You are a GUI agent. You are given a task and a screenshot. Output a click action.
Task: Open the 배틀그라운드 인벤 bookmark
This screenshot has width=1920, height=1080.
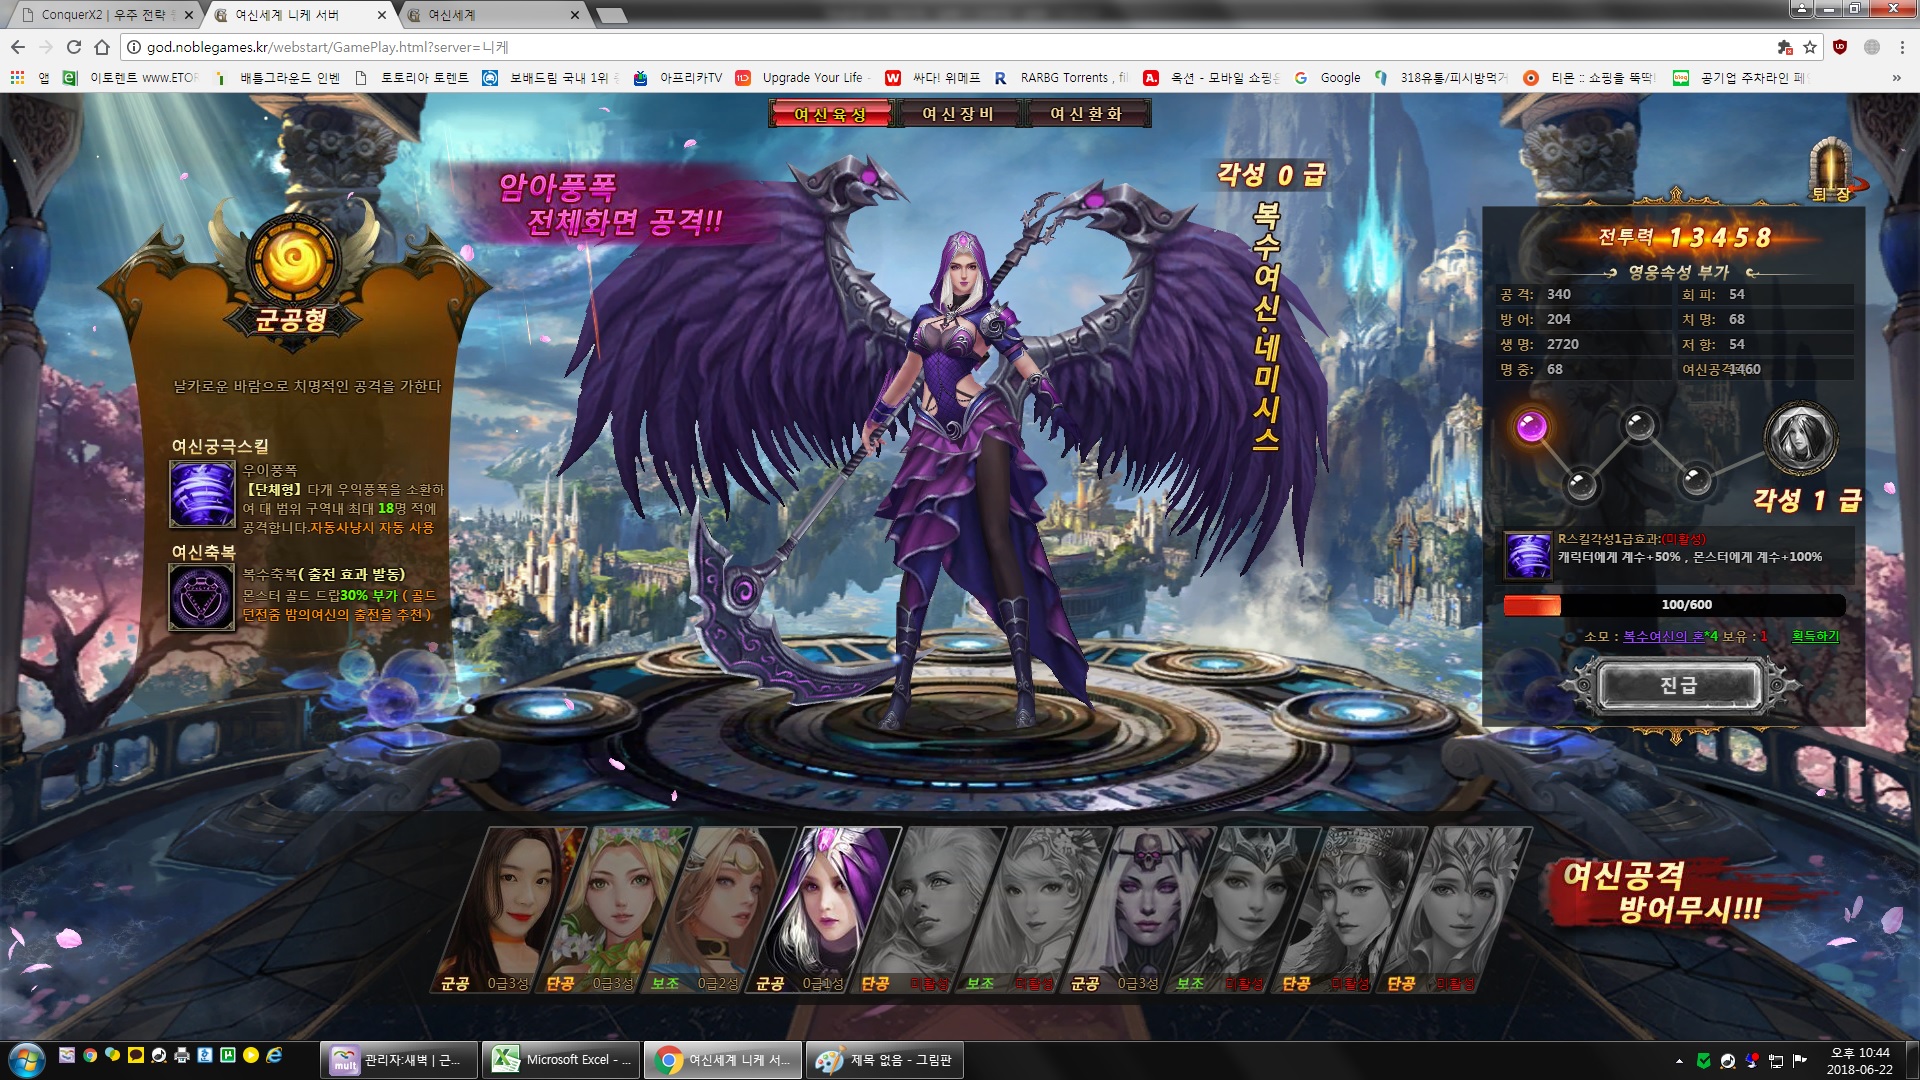(x=276, y=77)
